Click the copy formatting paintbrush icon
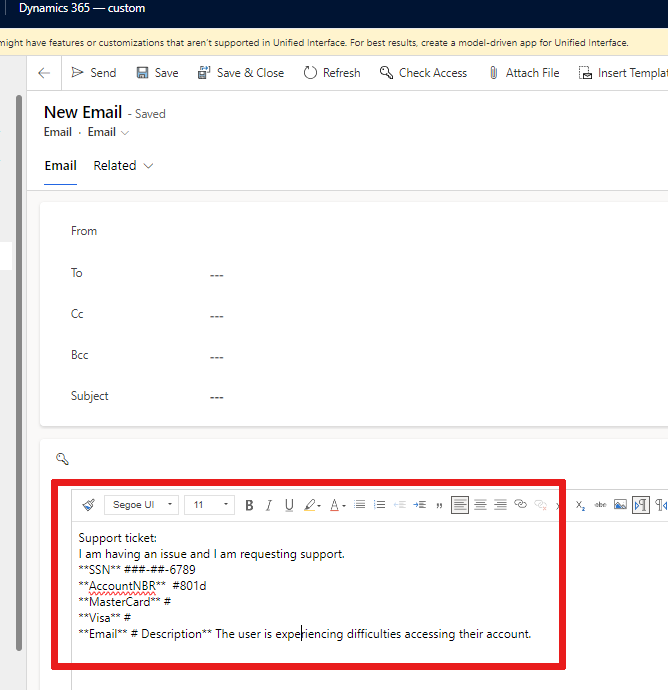 coord(88,505)
